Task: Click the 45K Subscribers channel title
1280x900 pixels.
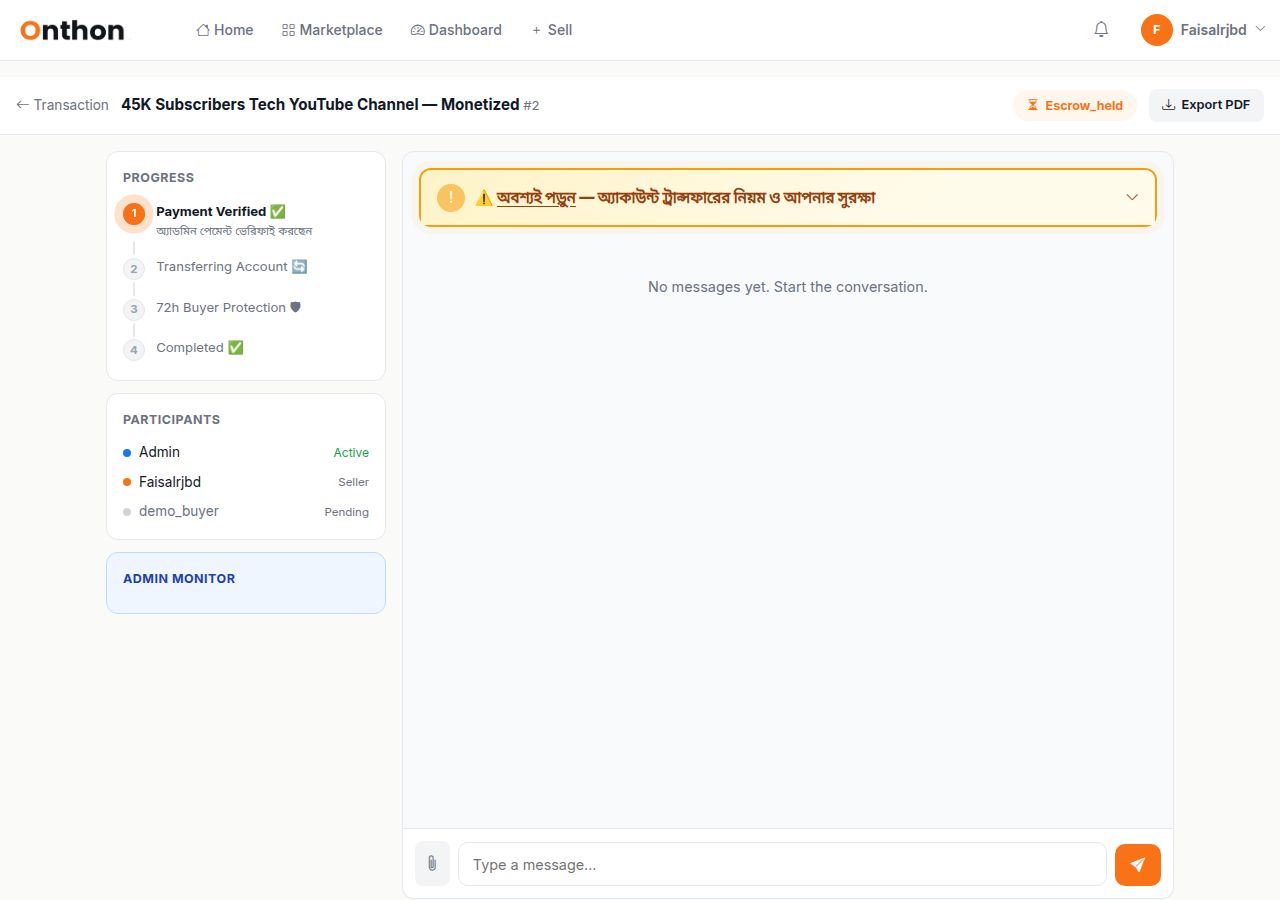Action: 320,104
